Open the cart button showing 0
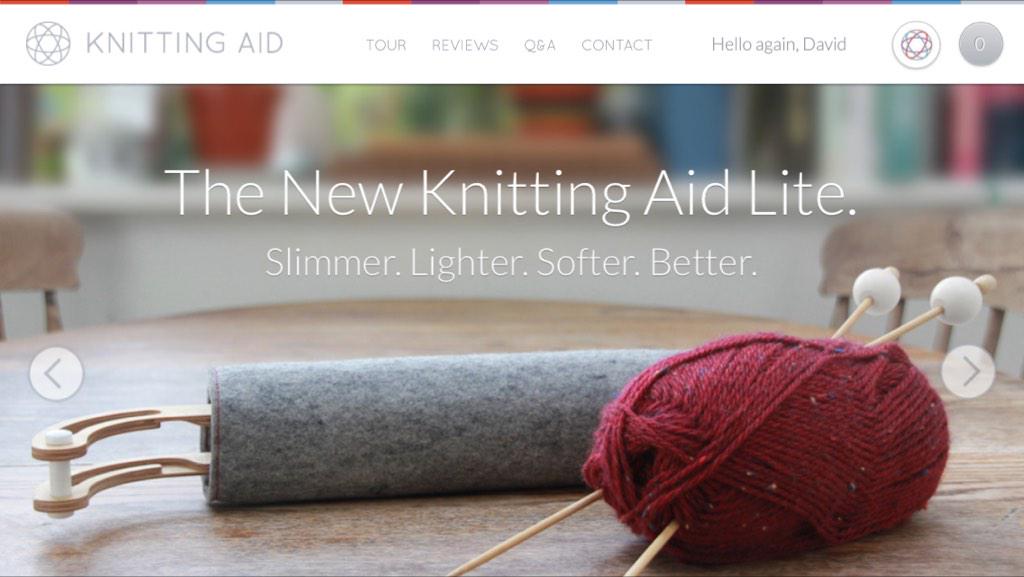Image resolution: width=1024 pixels, height=577 pixels. (x=980, y=44)
